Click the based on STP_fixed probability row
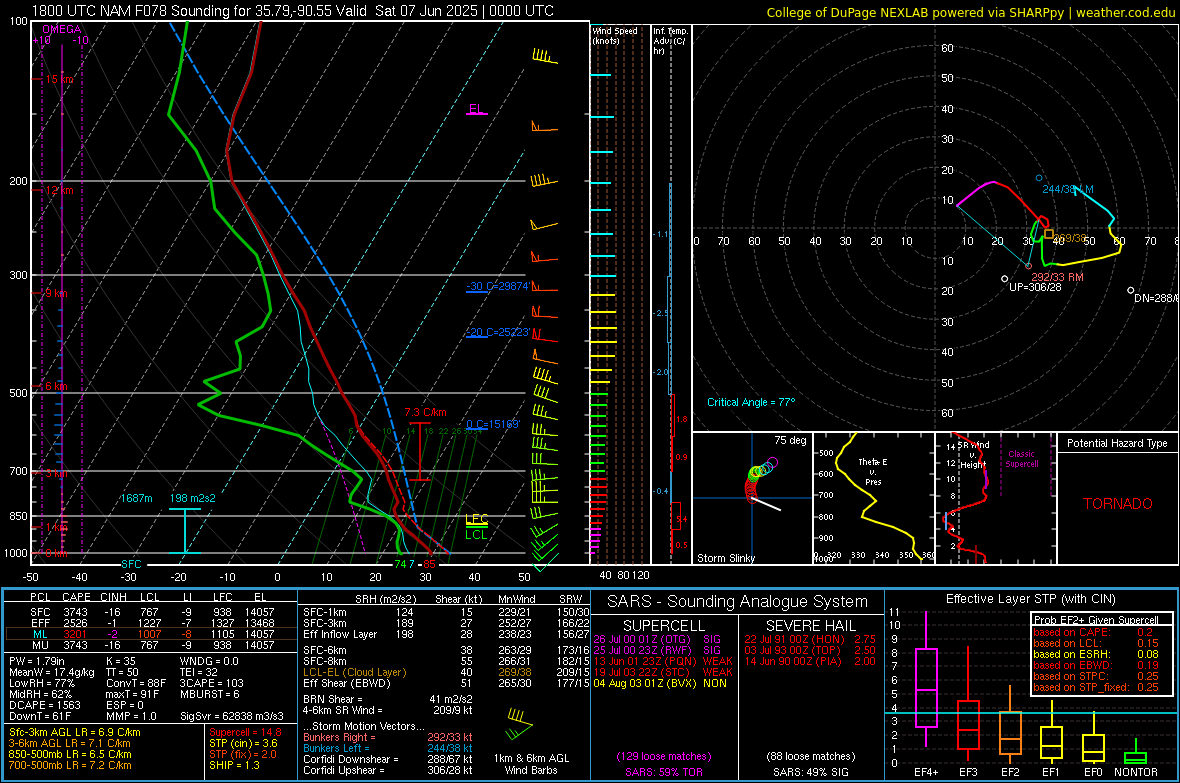Image resolution: width=1180 pixels, height=783 pixels. (x=1096, y=687)
